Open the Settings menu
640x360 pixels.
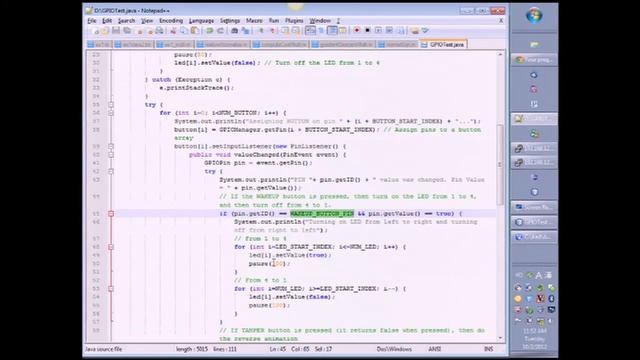click(x=230, y=21)
